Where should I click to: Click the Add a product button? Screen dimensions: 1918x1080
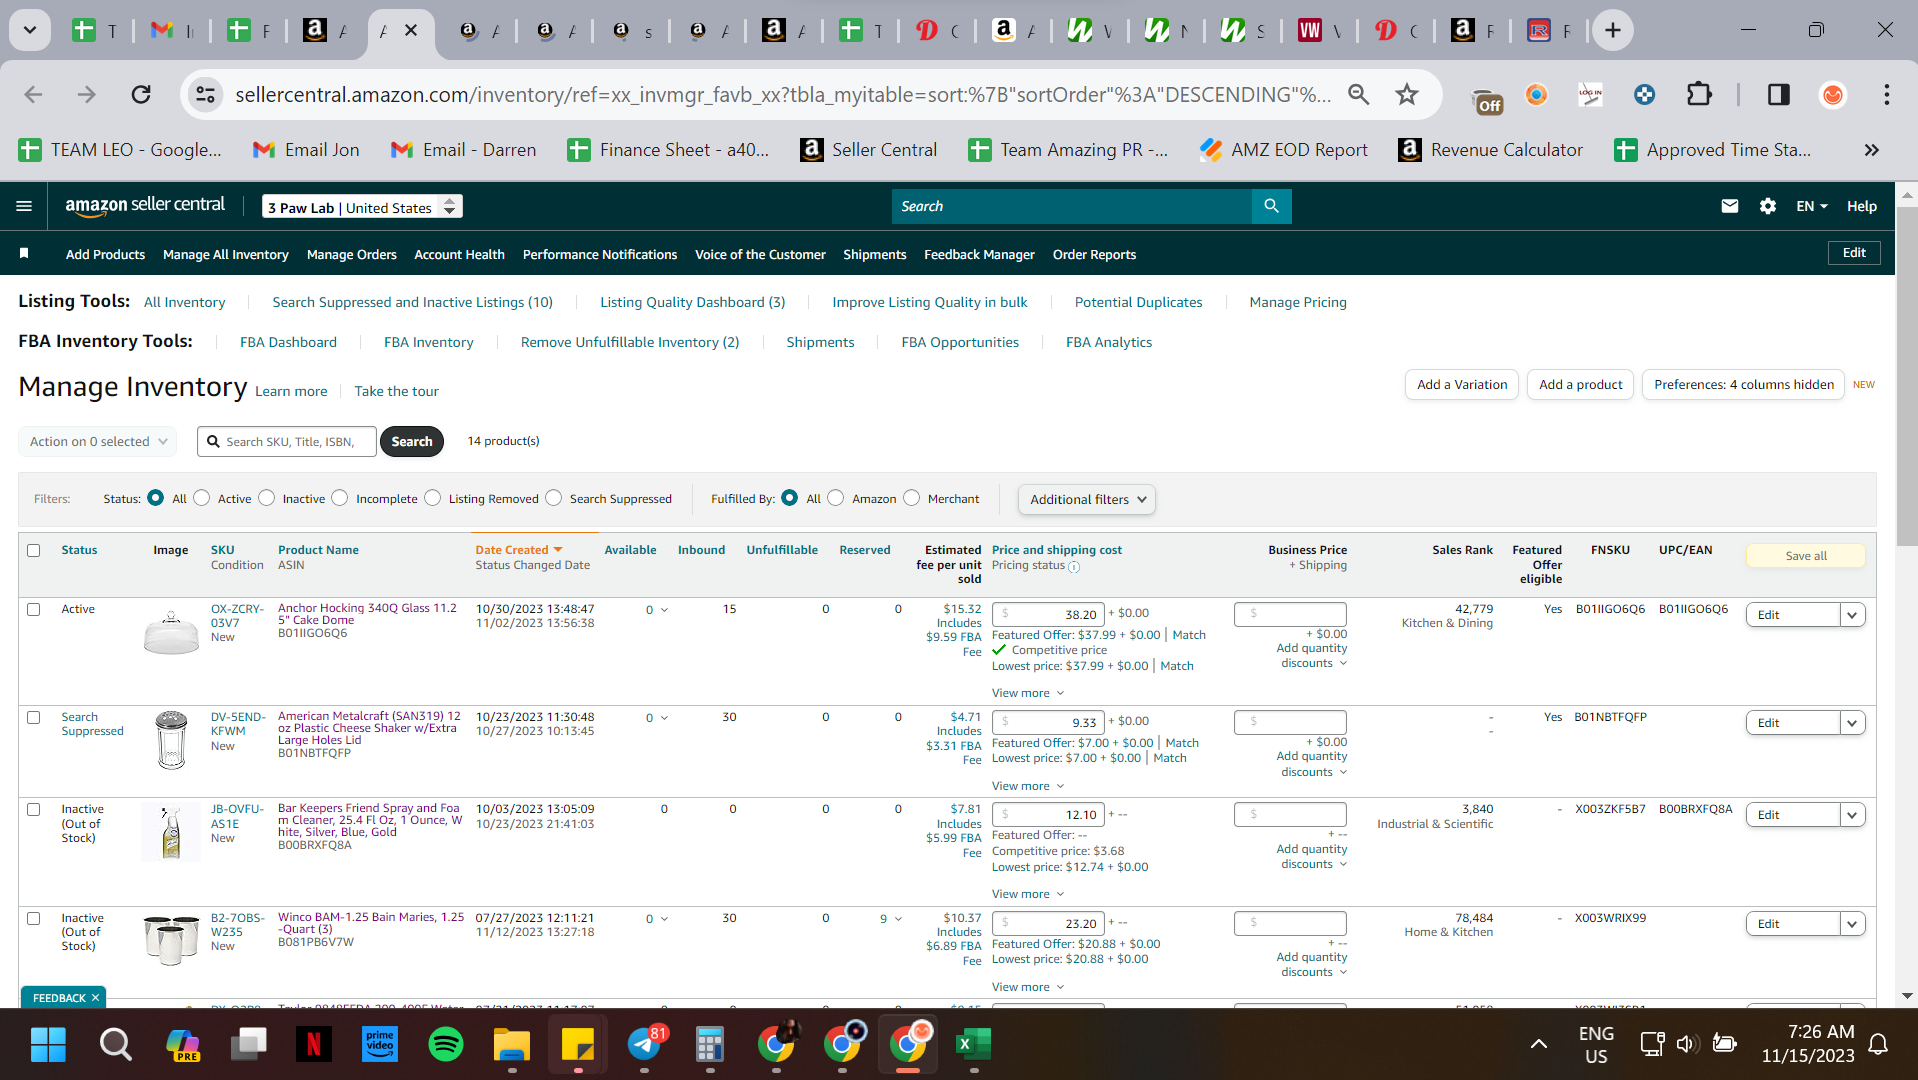click(x=1581, y=385)
